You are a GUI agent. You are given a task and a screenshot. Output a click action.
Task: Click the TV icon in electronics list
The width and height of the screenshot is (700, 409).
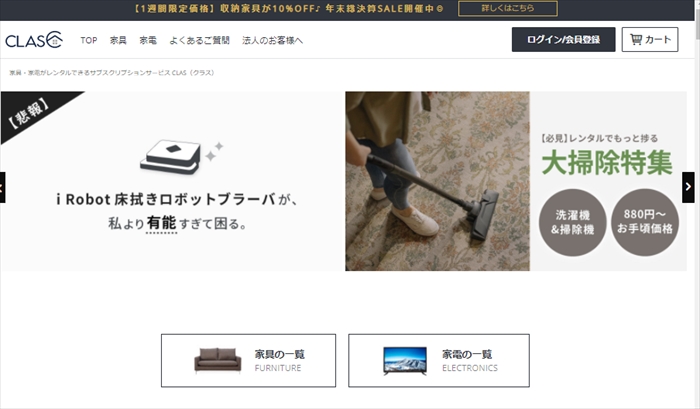[x=405, y=361]
